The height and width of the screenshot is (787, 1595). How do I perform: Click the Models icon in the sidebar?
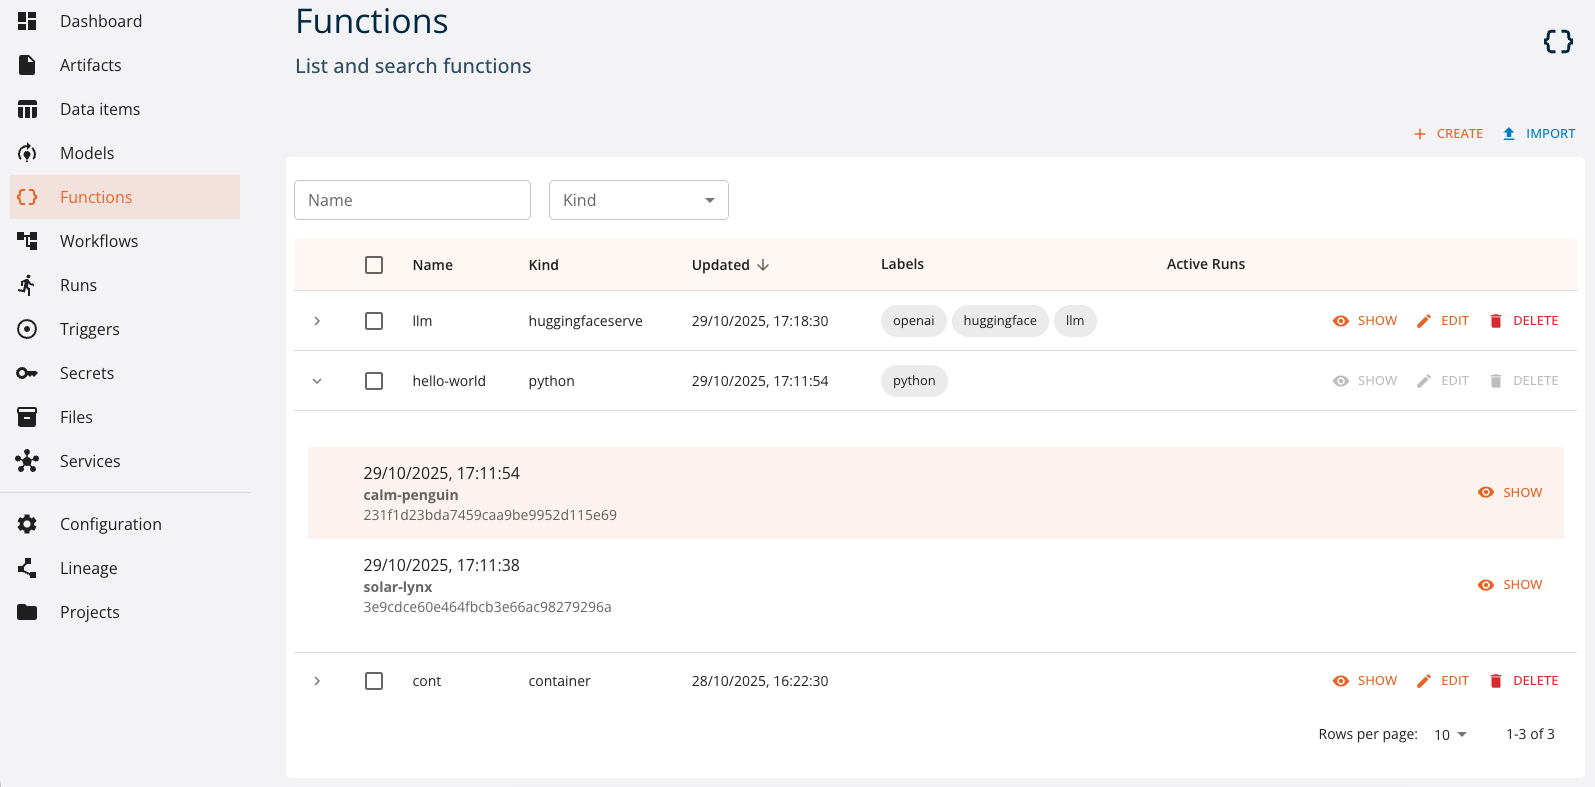tap(27, 153)
